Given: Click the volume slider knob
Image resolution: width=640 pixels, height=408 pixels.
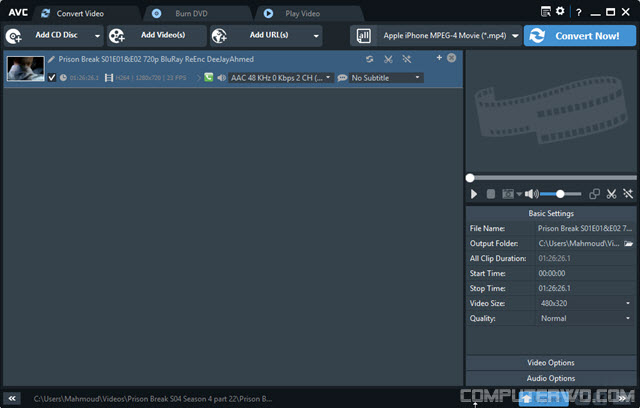Looking at the screenshot, I should click(x=560, y=194).
